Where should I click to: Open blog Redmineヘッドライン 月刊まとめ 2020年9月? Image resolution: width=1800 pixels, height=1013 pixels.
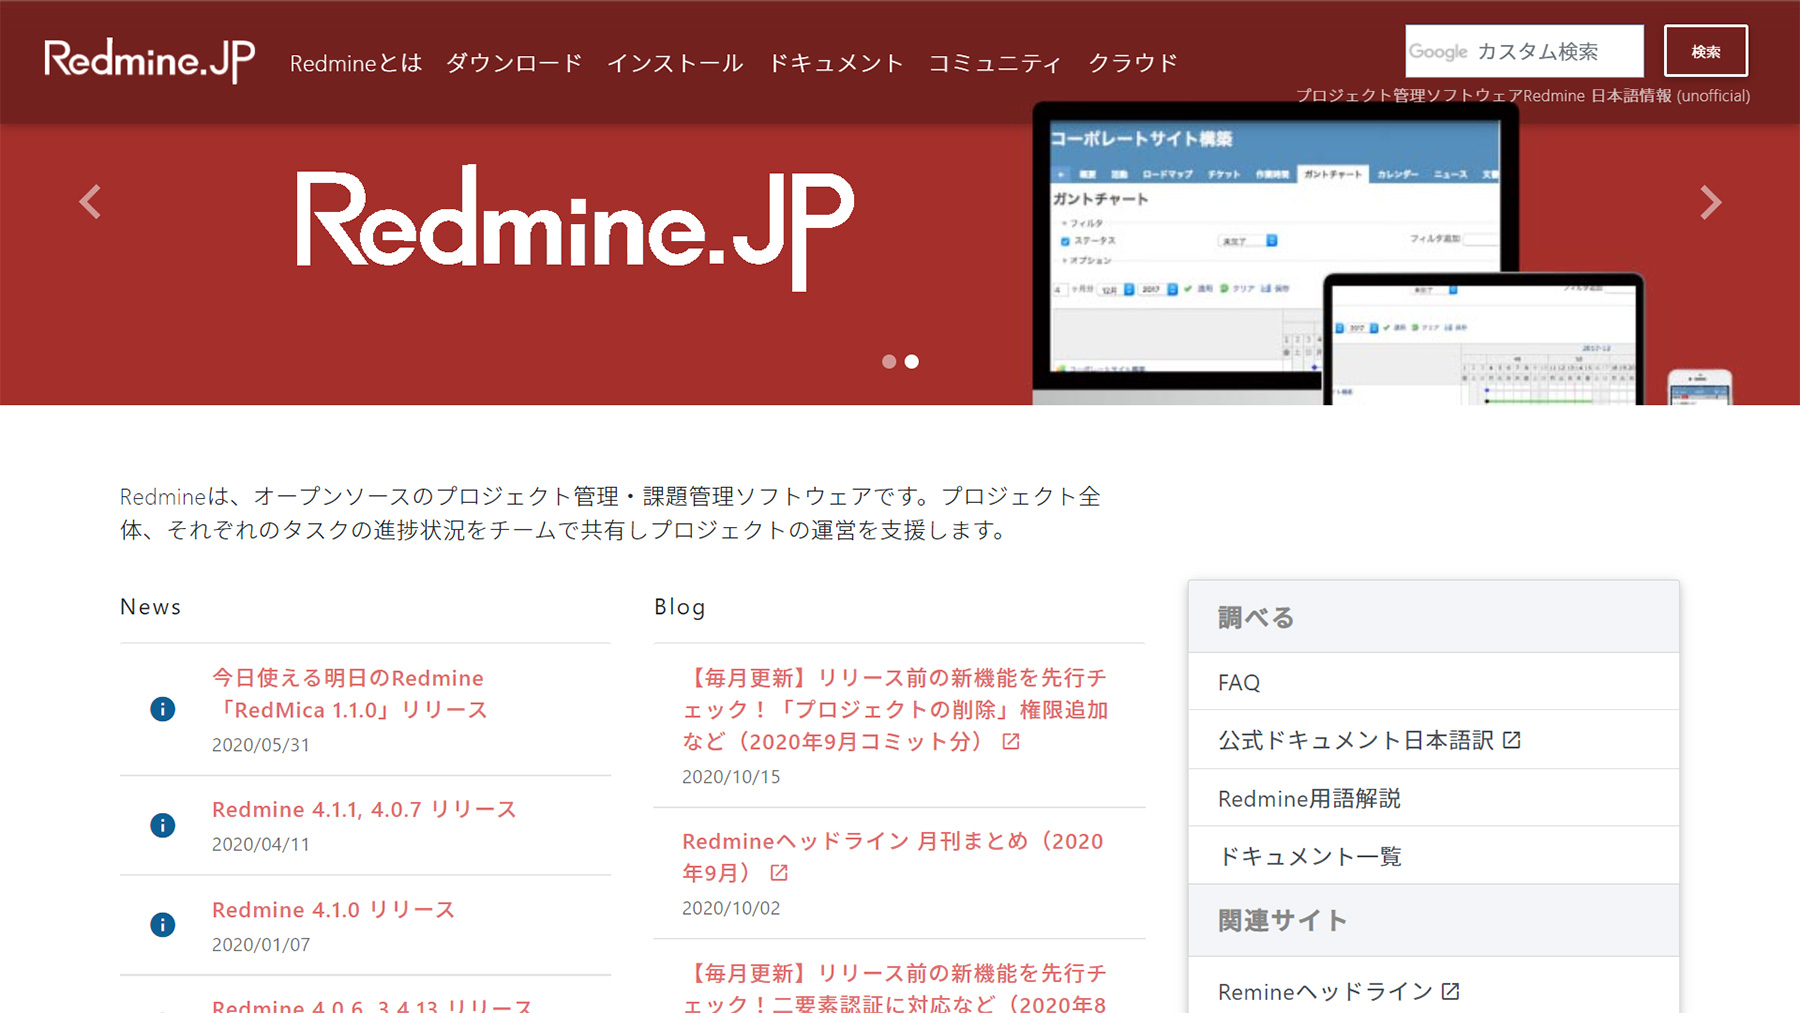pyautogui.click(x=893, y=857)
